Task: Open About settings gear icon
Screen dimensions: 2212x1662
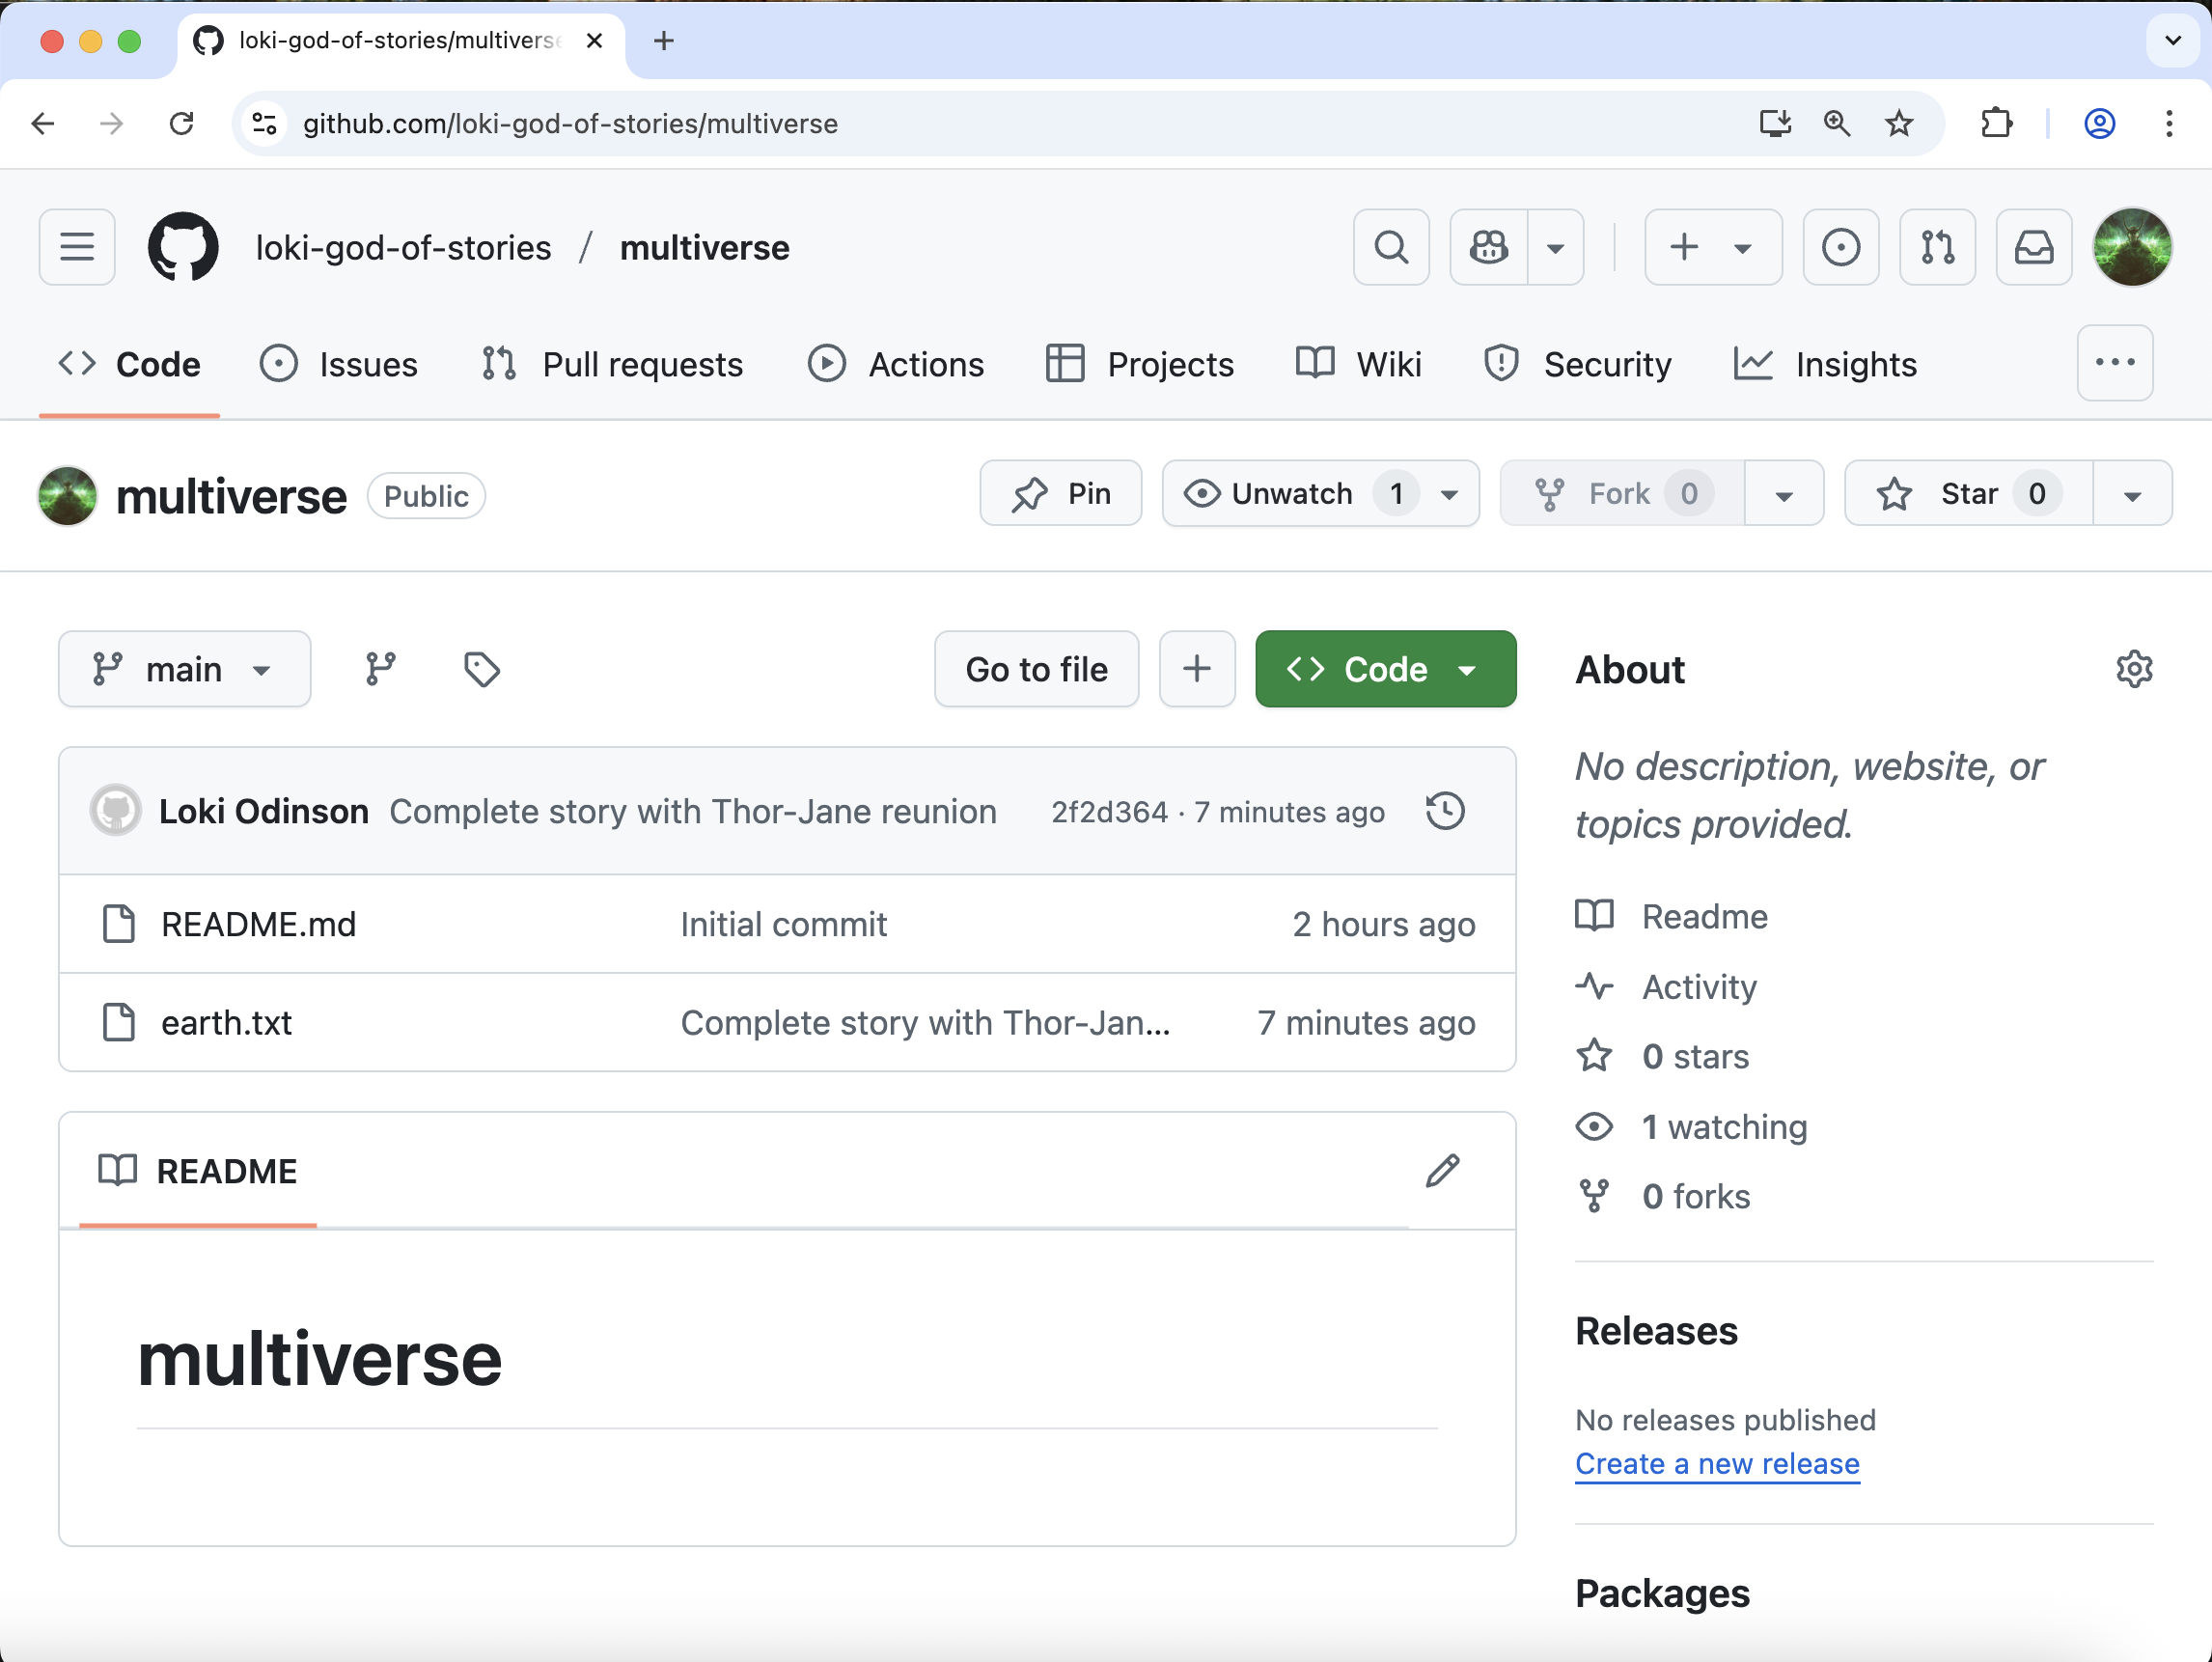Action: pos(2133,669)
